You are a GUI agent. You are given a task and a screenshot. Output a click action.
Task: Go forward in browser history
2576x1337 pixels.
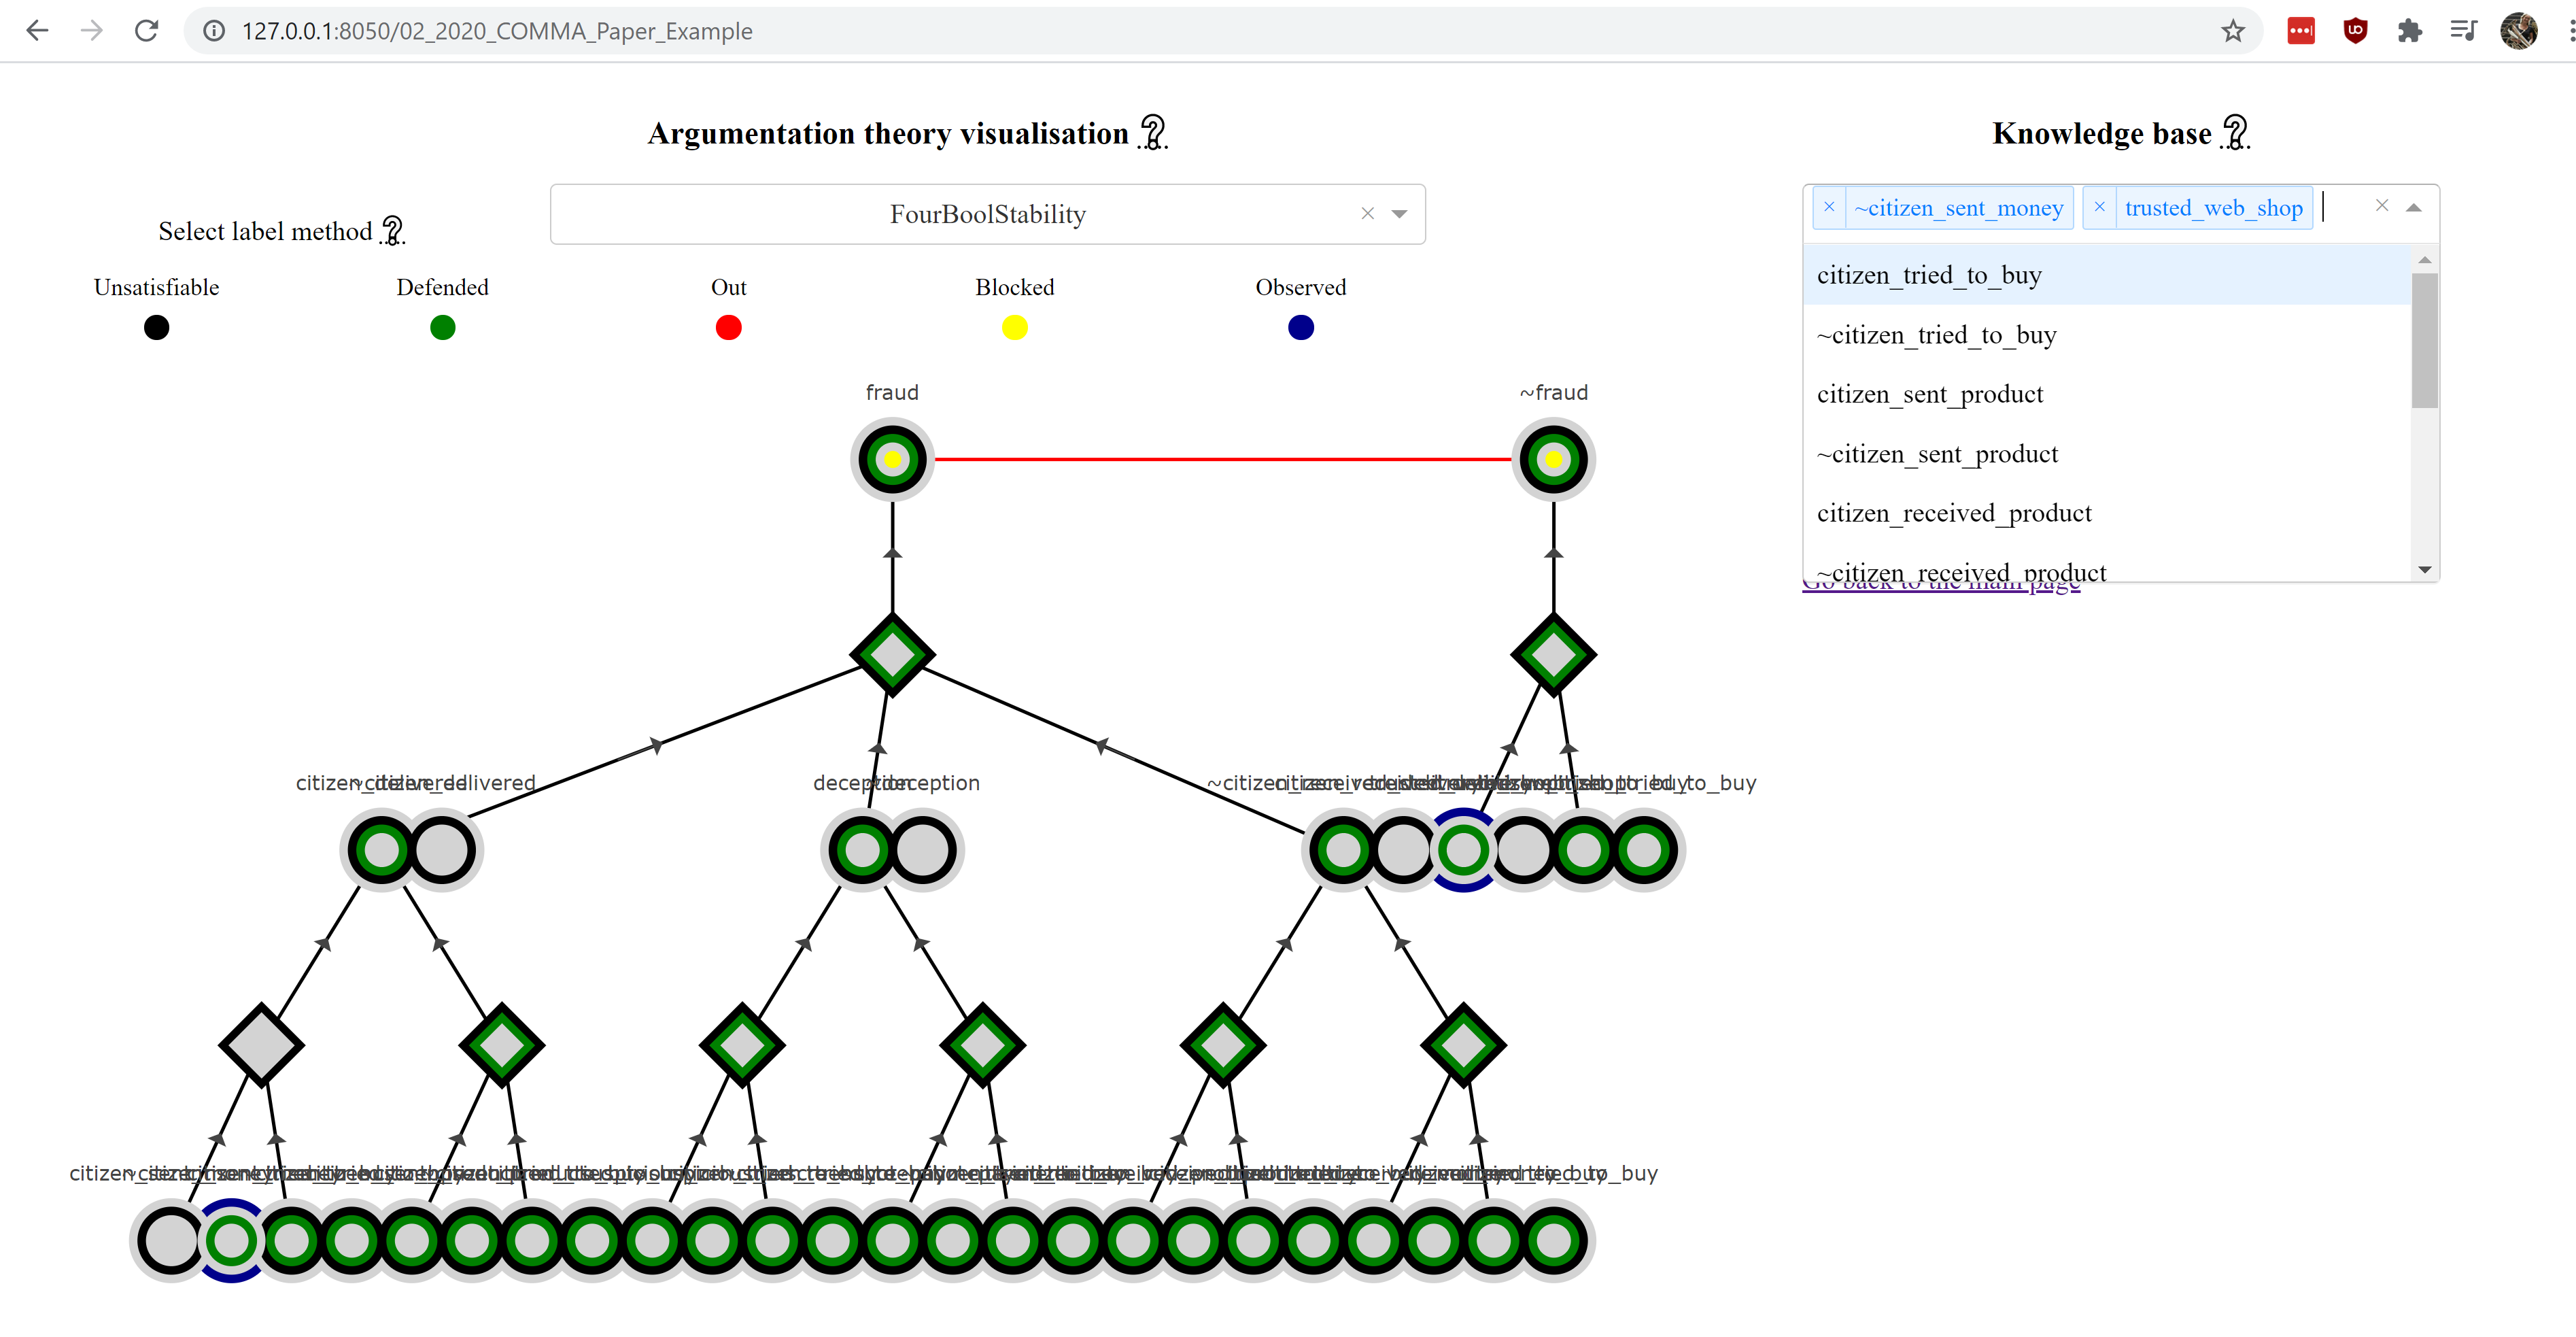point(92,31)
